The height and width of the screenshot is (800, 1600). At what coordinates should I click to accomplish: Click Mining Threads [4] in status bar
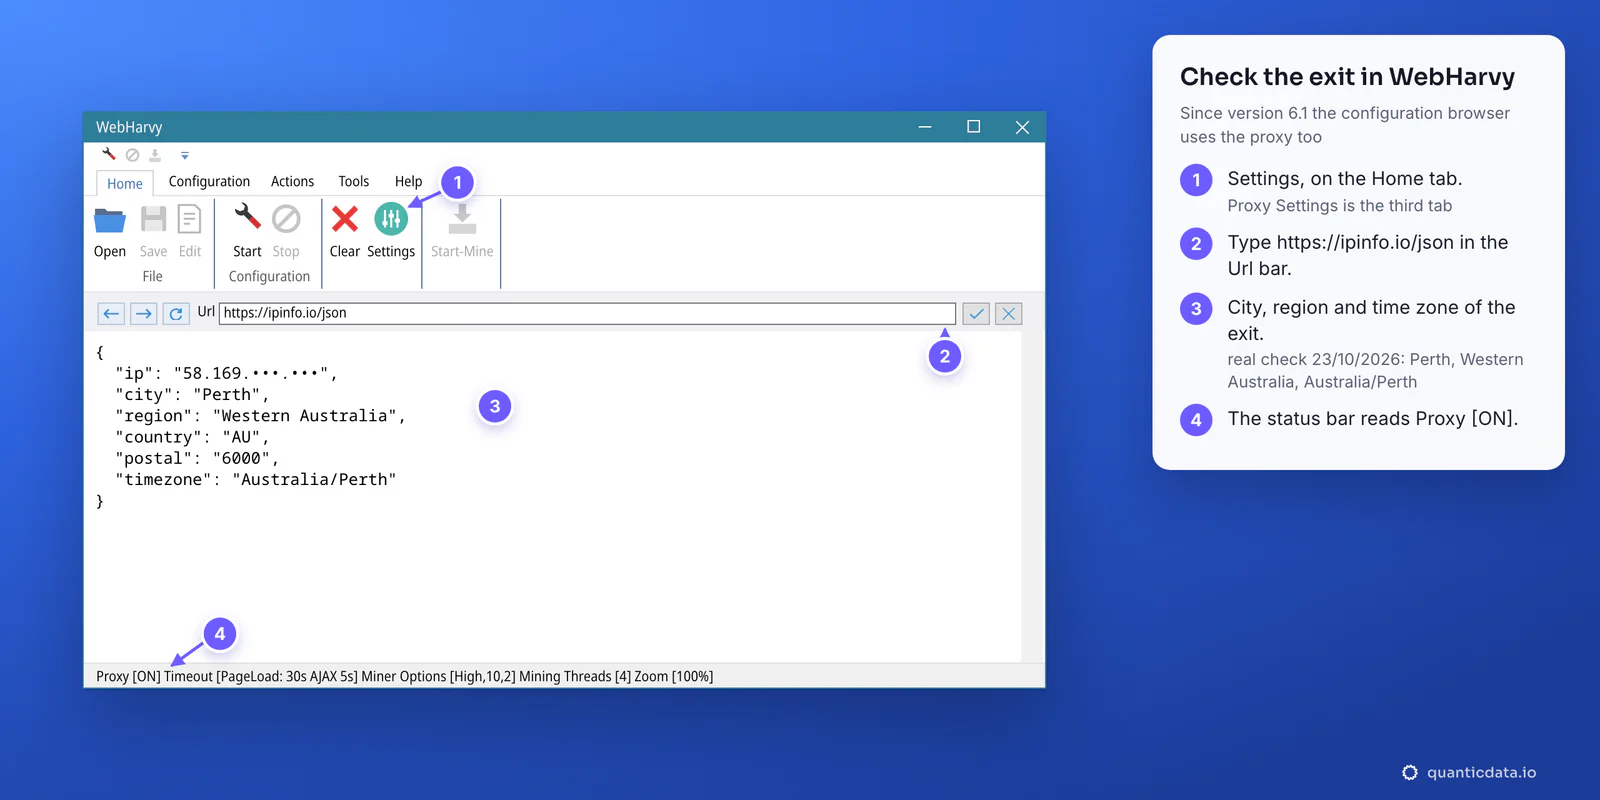coord(575,677)
